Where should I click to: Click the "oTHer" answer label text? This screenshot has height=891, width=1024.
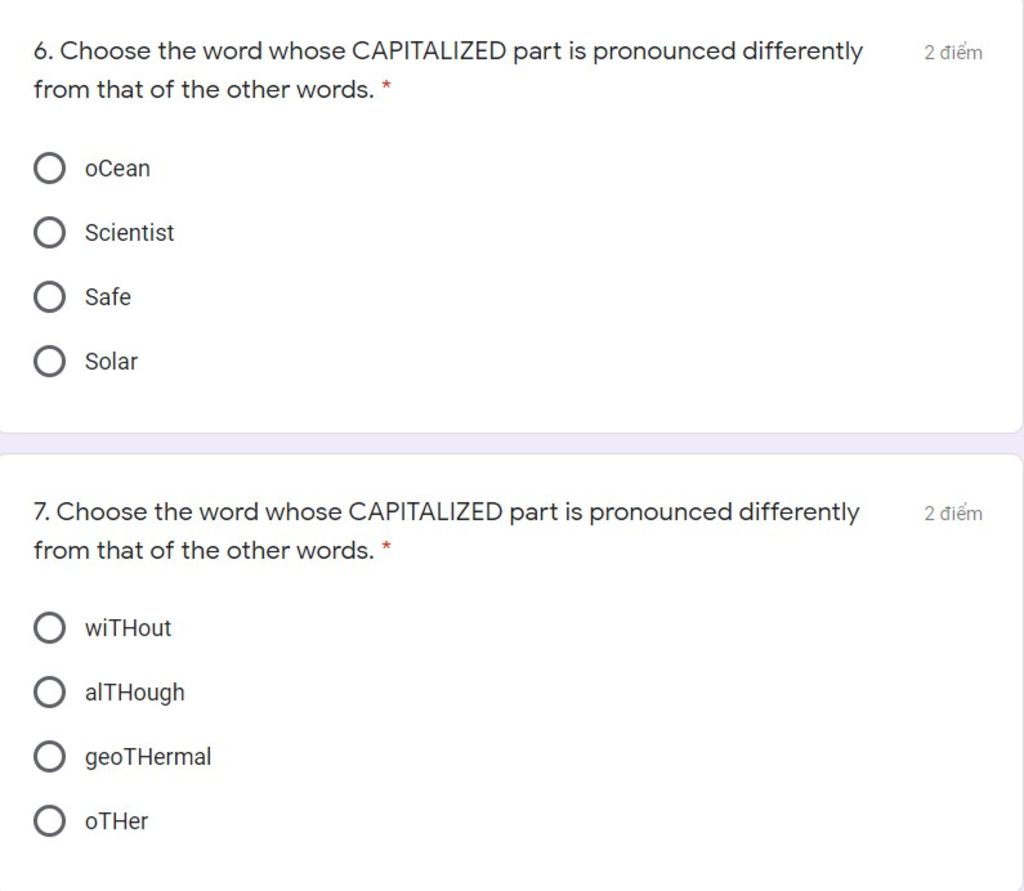[x=116, y=821]
